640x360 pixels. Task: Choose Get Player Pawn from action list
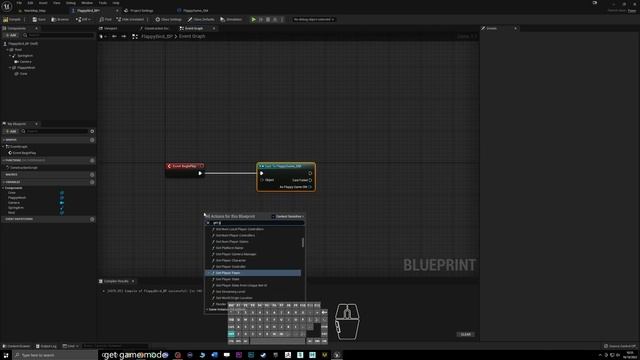pyautogui.click(x=253, y=273)
